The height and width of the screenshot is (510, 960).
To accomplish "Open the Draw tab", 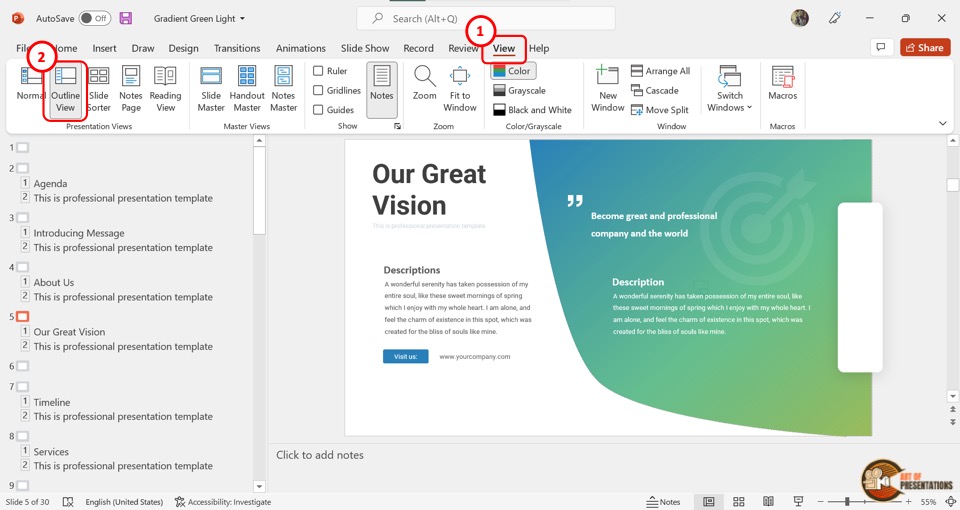I will pyautogui.click(x=143, y=48).
